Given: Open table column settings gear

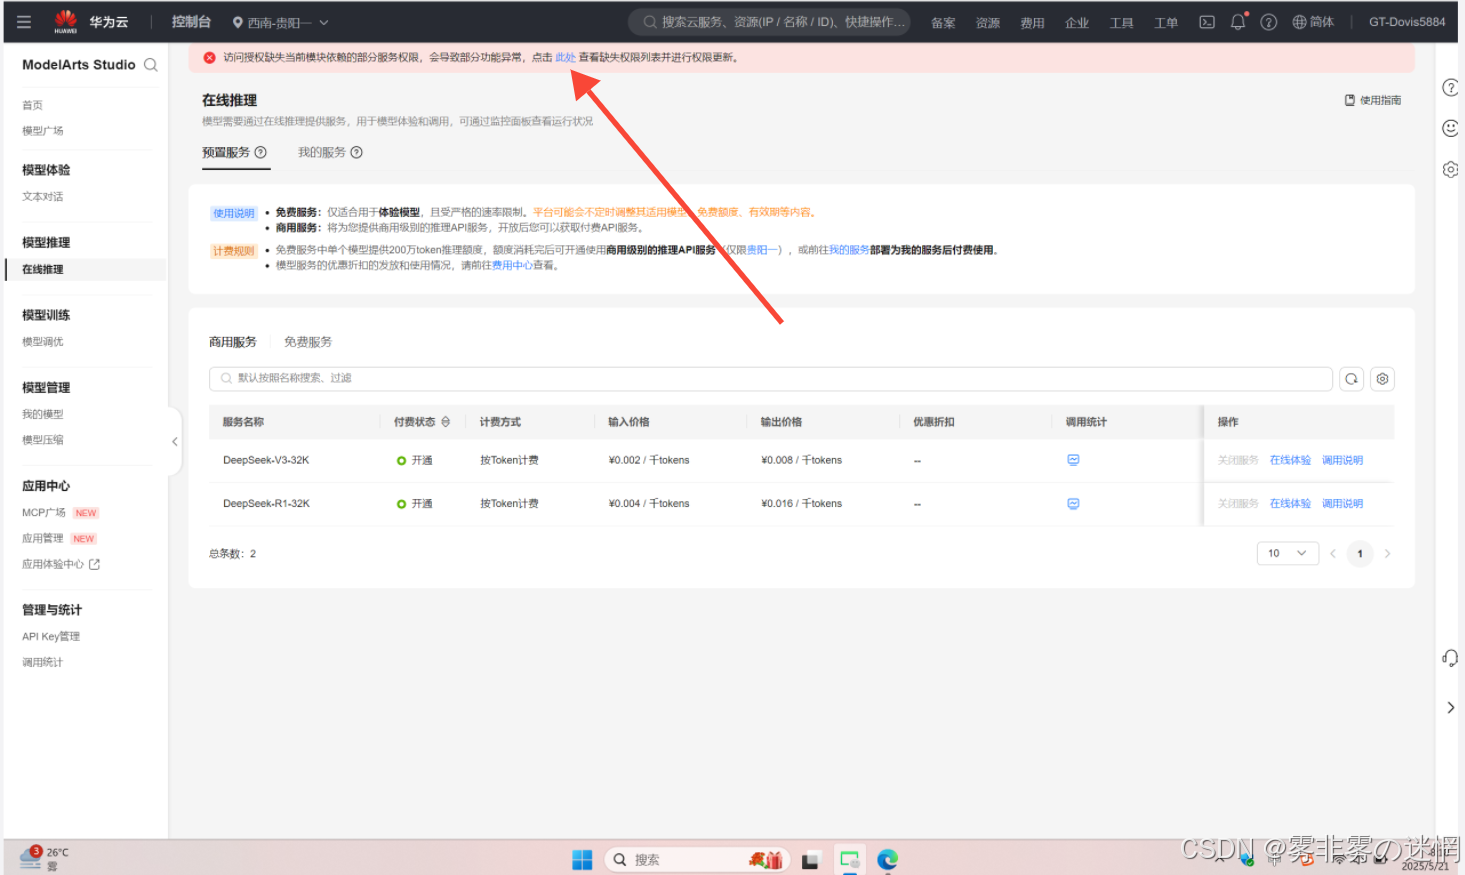Looking at the screenshot, I should click(1382, 379).
